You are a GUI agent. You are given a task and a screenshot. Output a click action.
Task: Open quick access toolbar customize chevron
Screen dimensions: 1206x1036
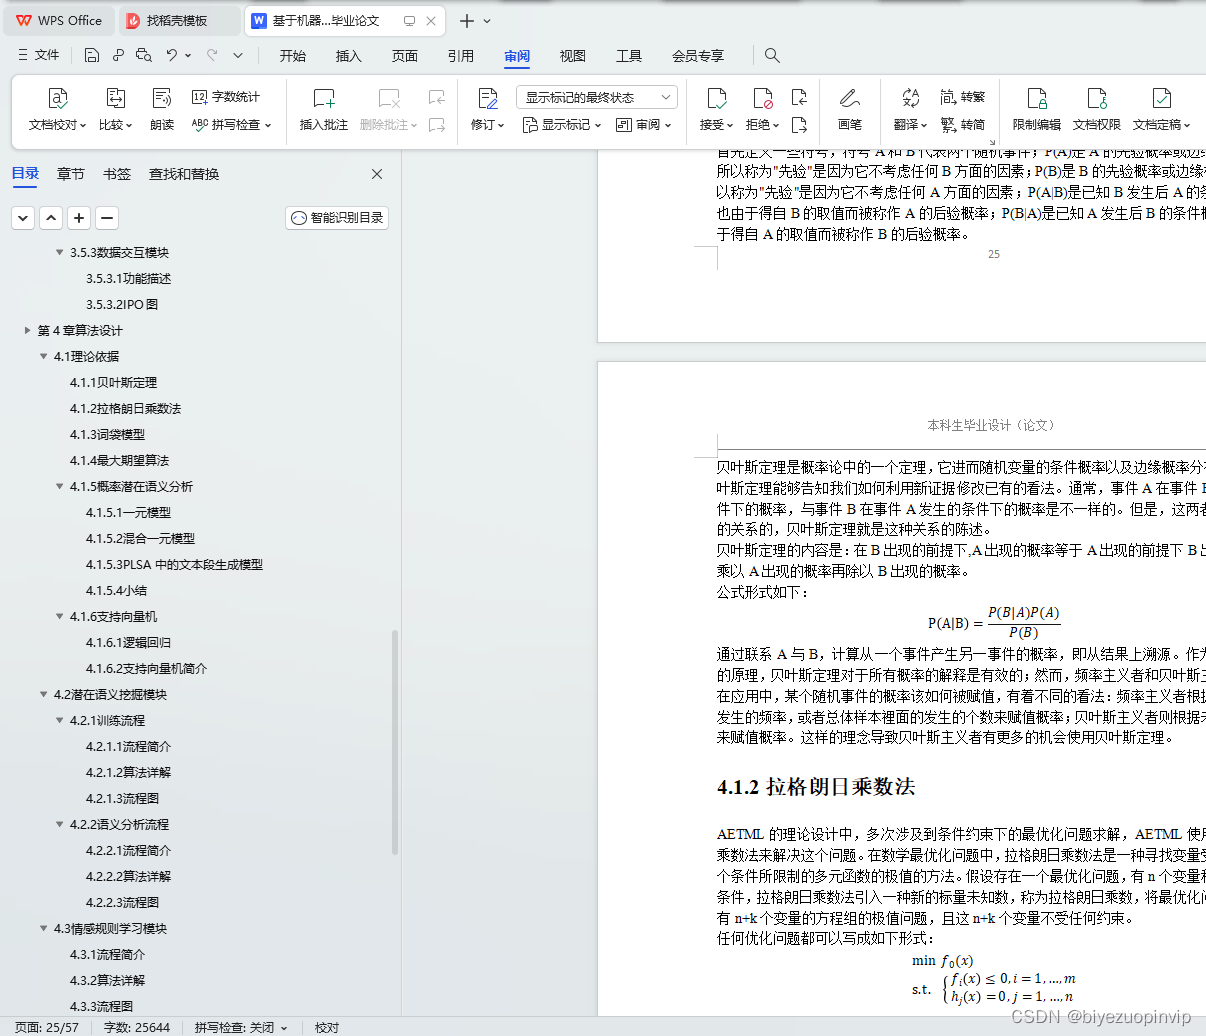point(238,55)
